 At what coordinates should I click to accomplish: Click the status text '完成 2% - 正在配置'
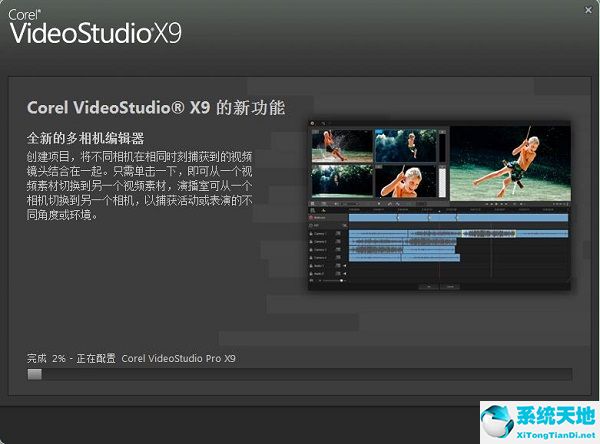pyautogui.click(x=71, y=358)
